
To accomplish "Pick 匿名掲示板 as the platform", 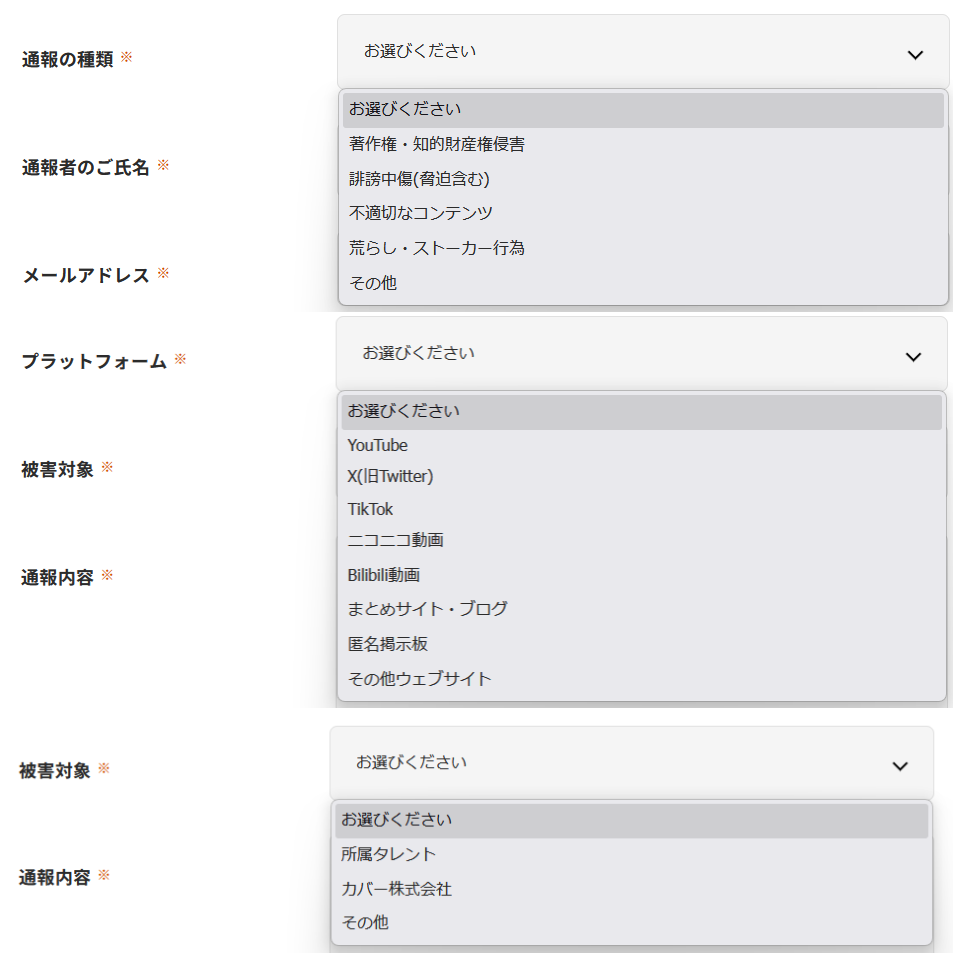I will (x=388, y=644).
